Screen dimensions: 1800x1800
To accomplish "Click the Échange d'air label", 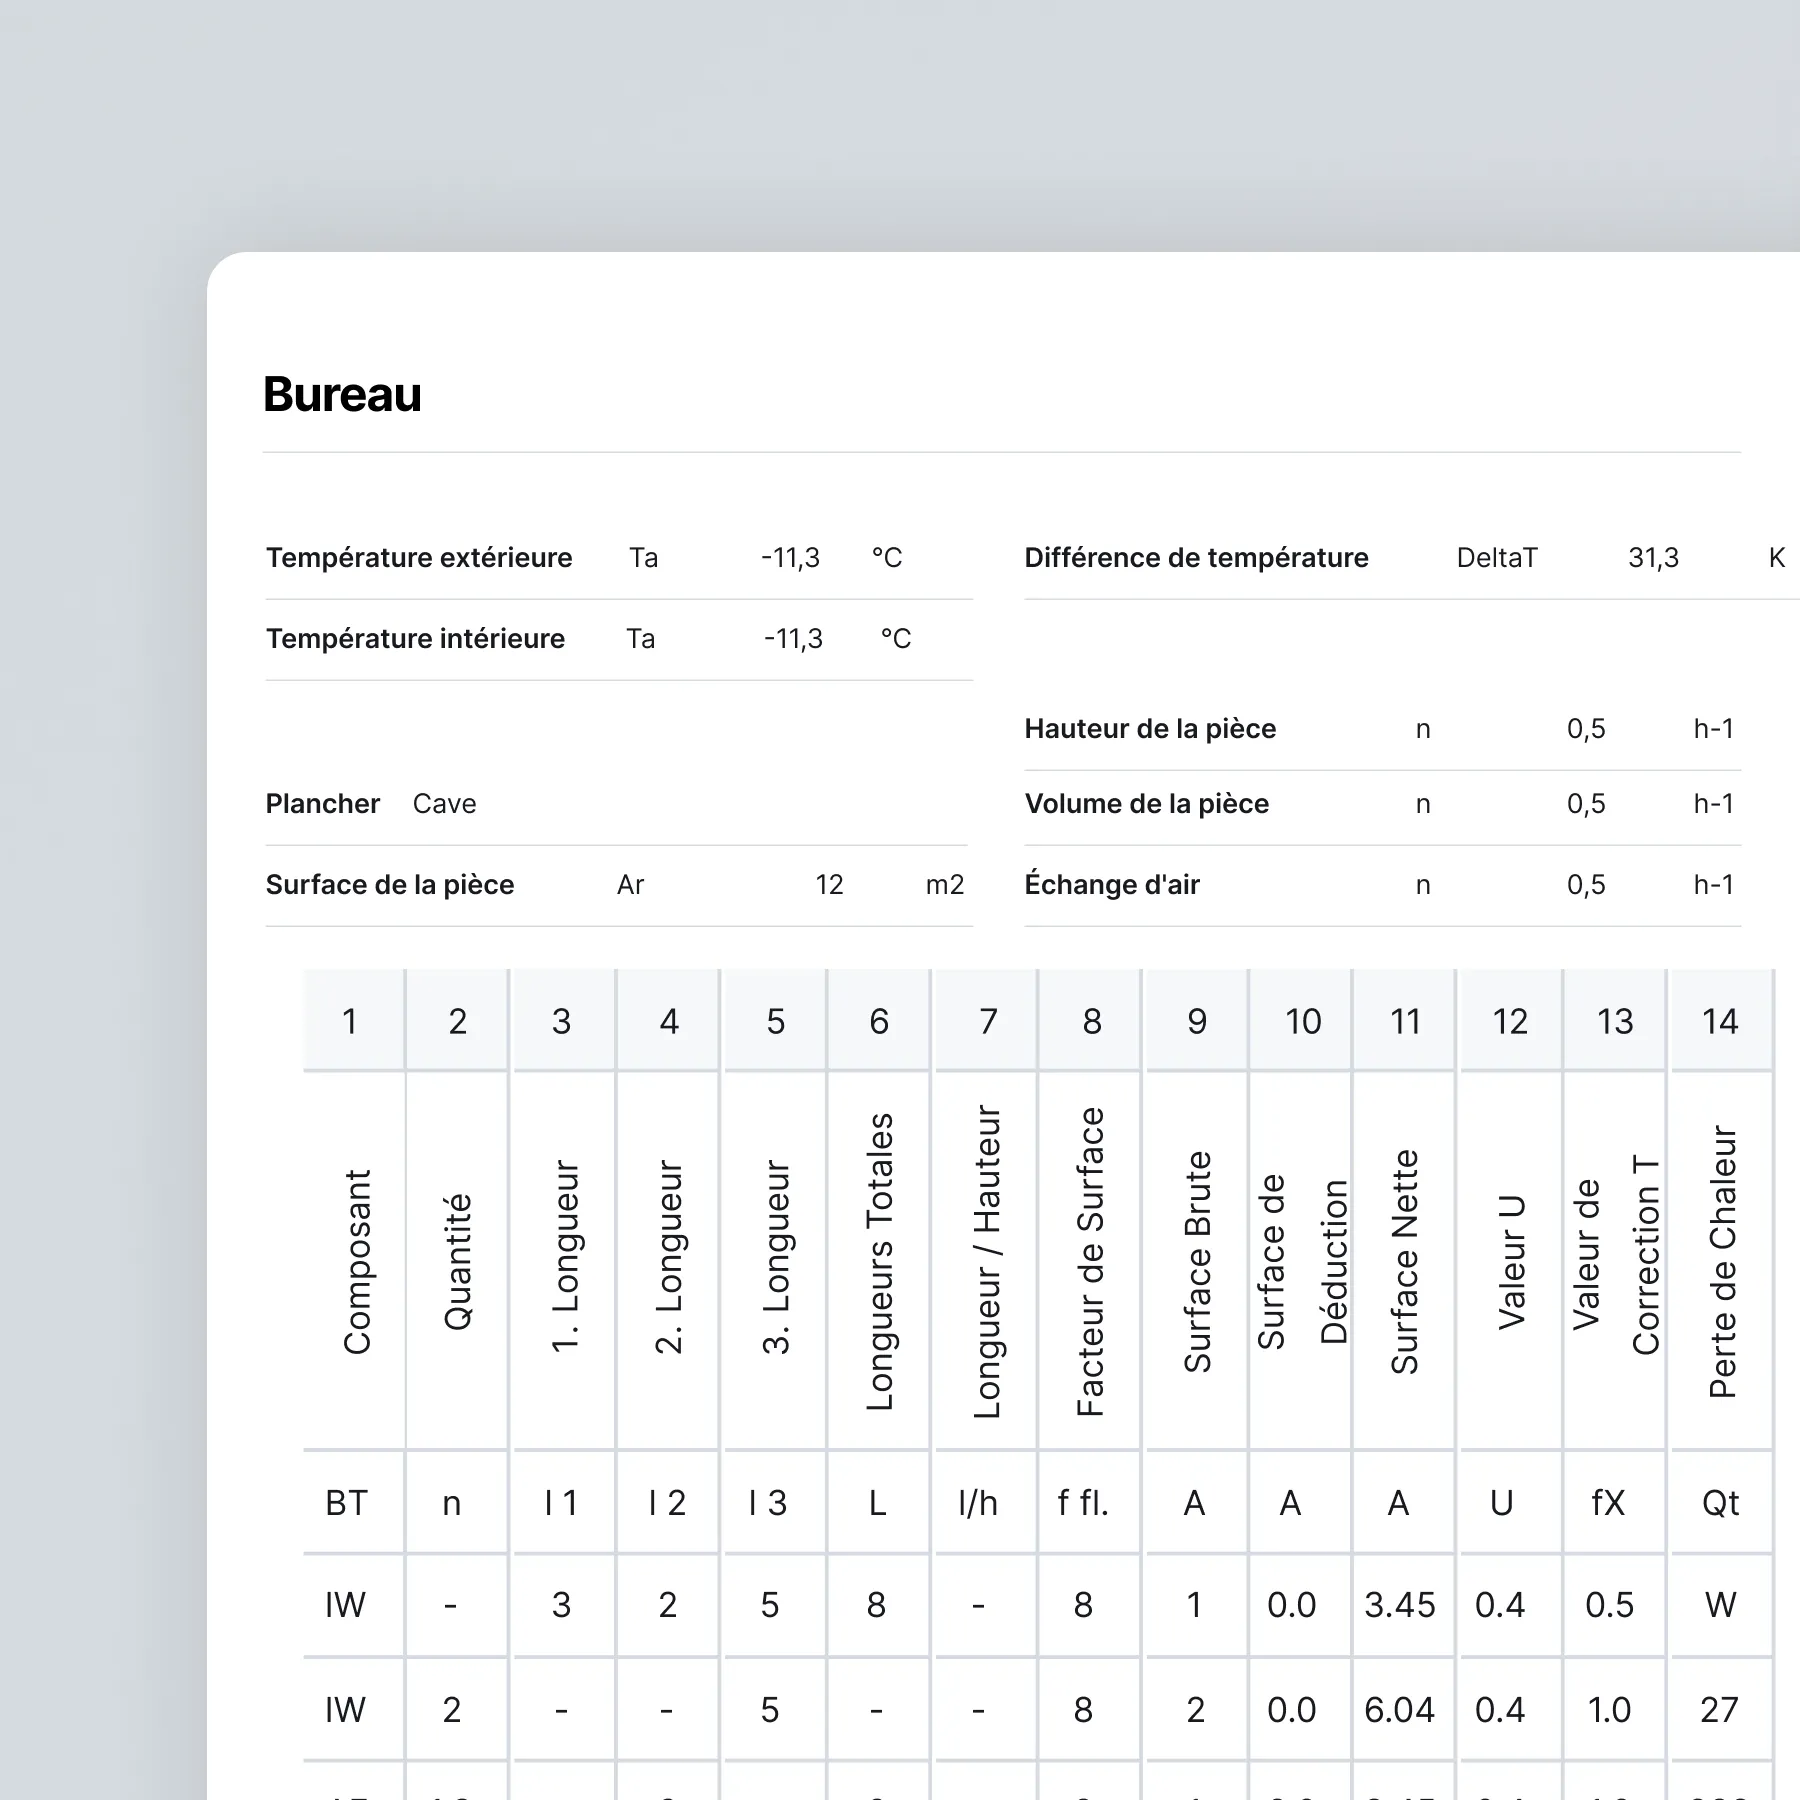I will click(1112, 884).
